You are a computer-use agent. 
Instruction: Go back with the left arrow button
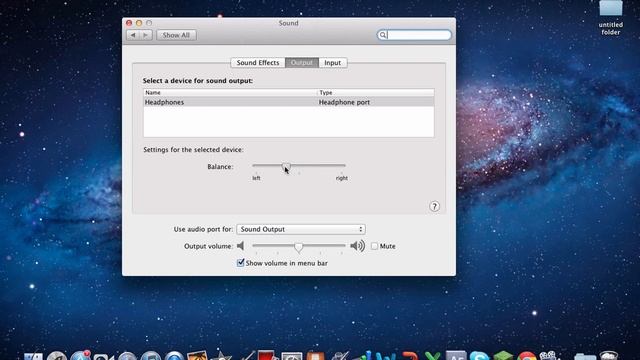(133, 35)
